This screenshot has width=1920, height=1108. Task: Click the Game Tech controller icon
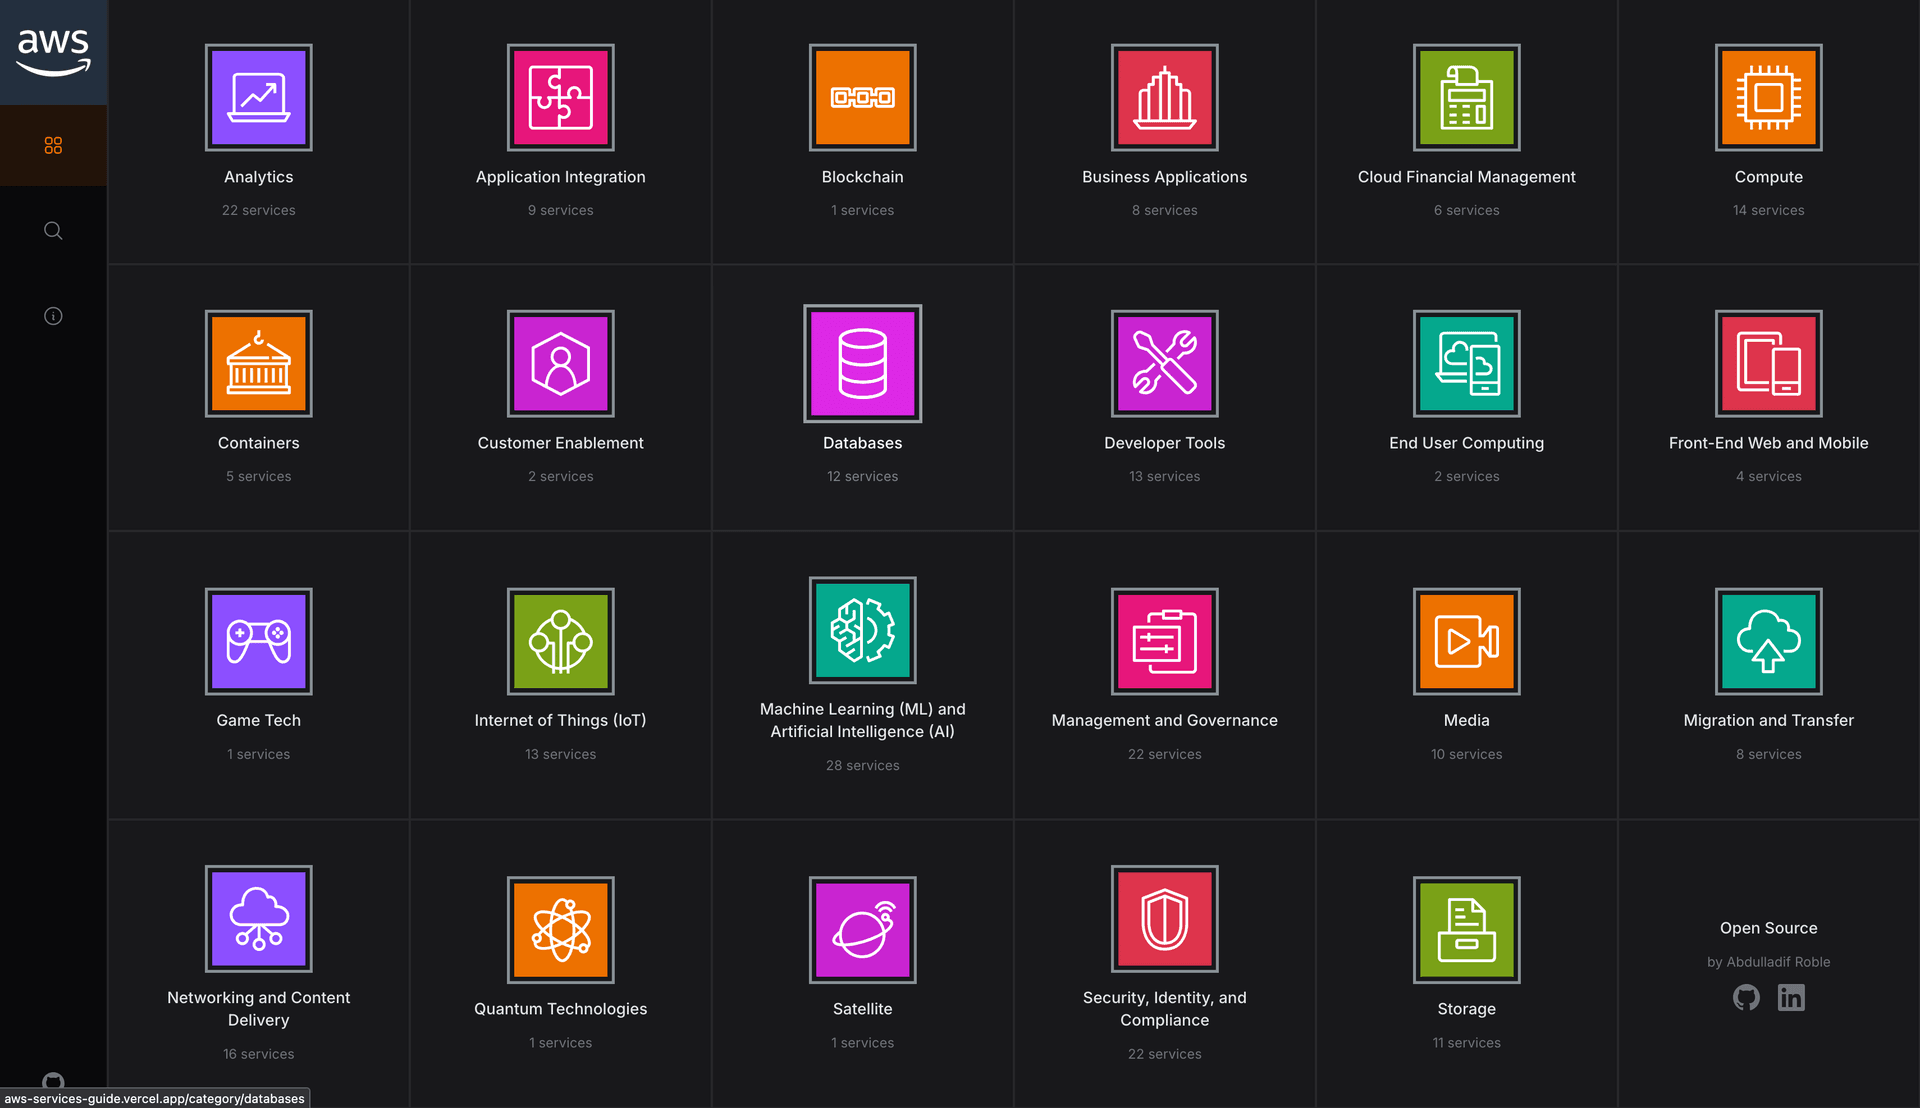click(258, 641)
